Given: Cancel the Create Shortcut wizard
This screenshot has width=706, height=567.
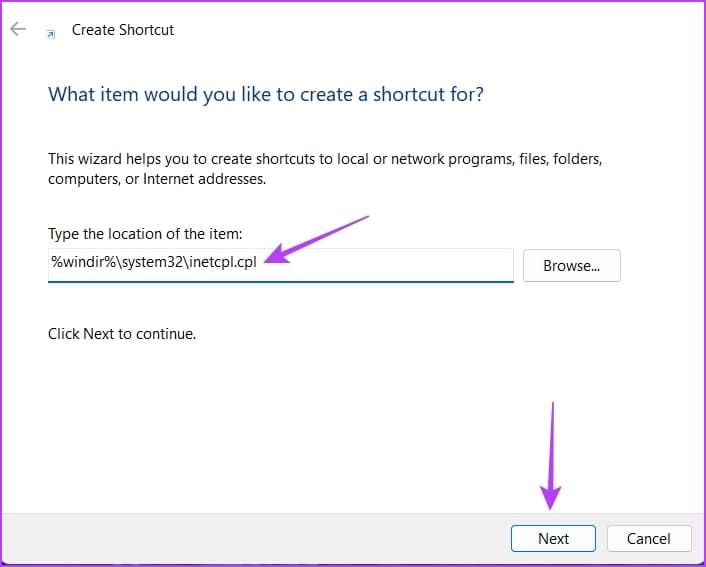Looking at the screenshot, I should tap(649, 538).
